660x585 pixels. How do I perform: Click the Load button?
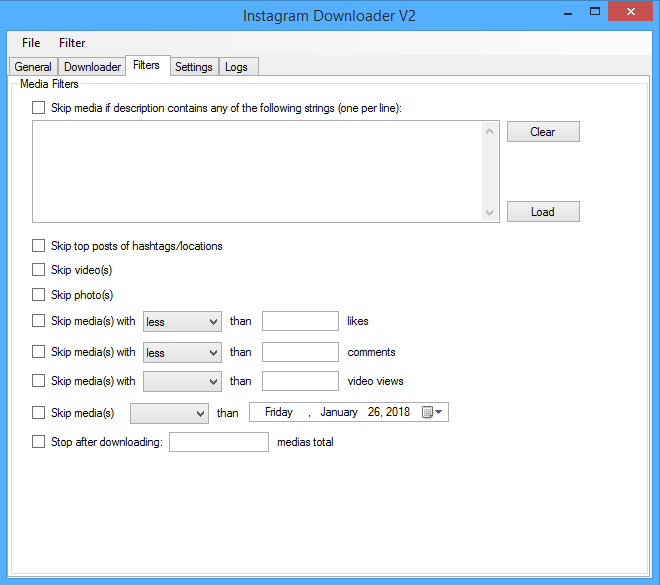[543, 212]
